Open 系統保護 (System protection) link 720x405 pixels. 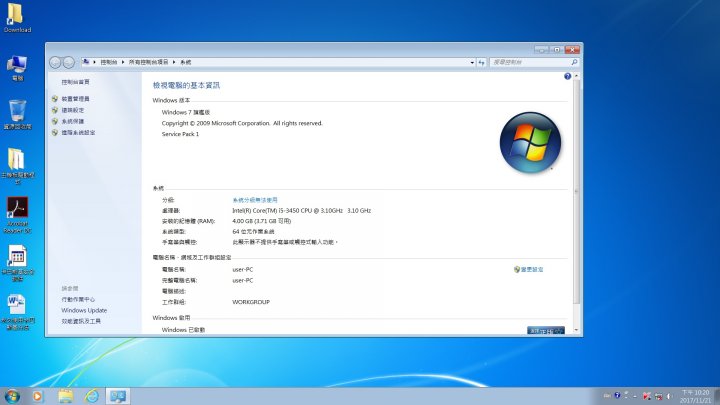(73, 121)
